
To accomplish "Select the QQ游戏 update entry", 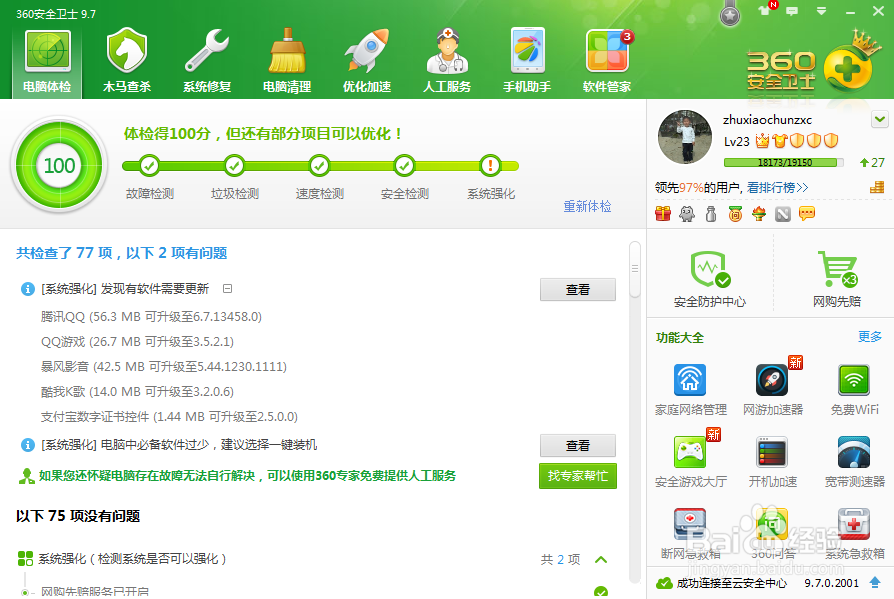I will [x=137, y=341].
